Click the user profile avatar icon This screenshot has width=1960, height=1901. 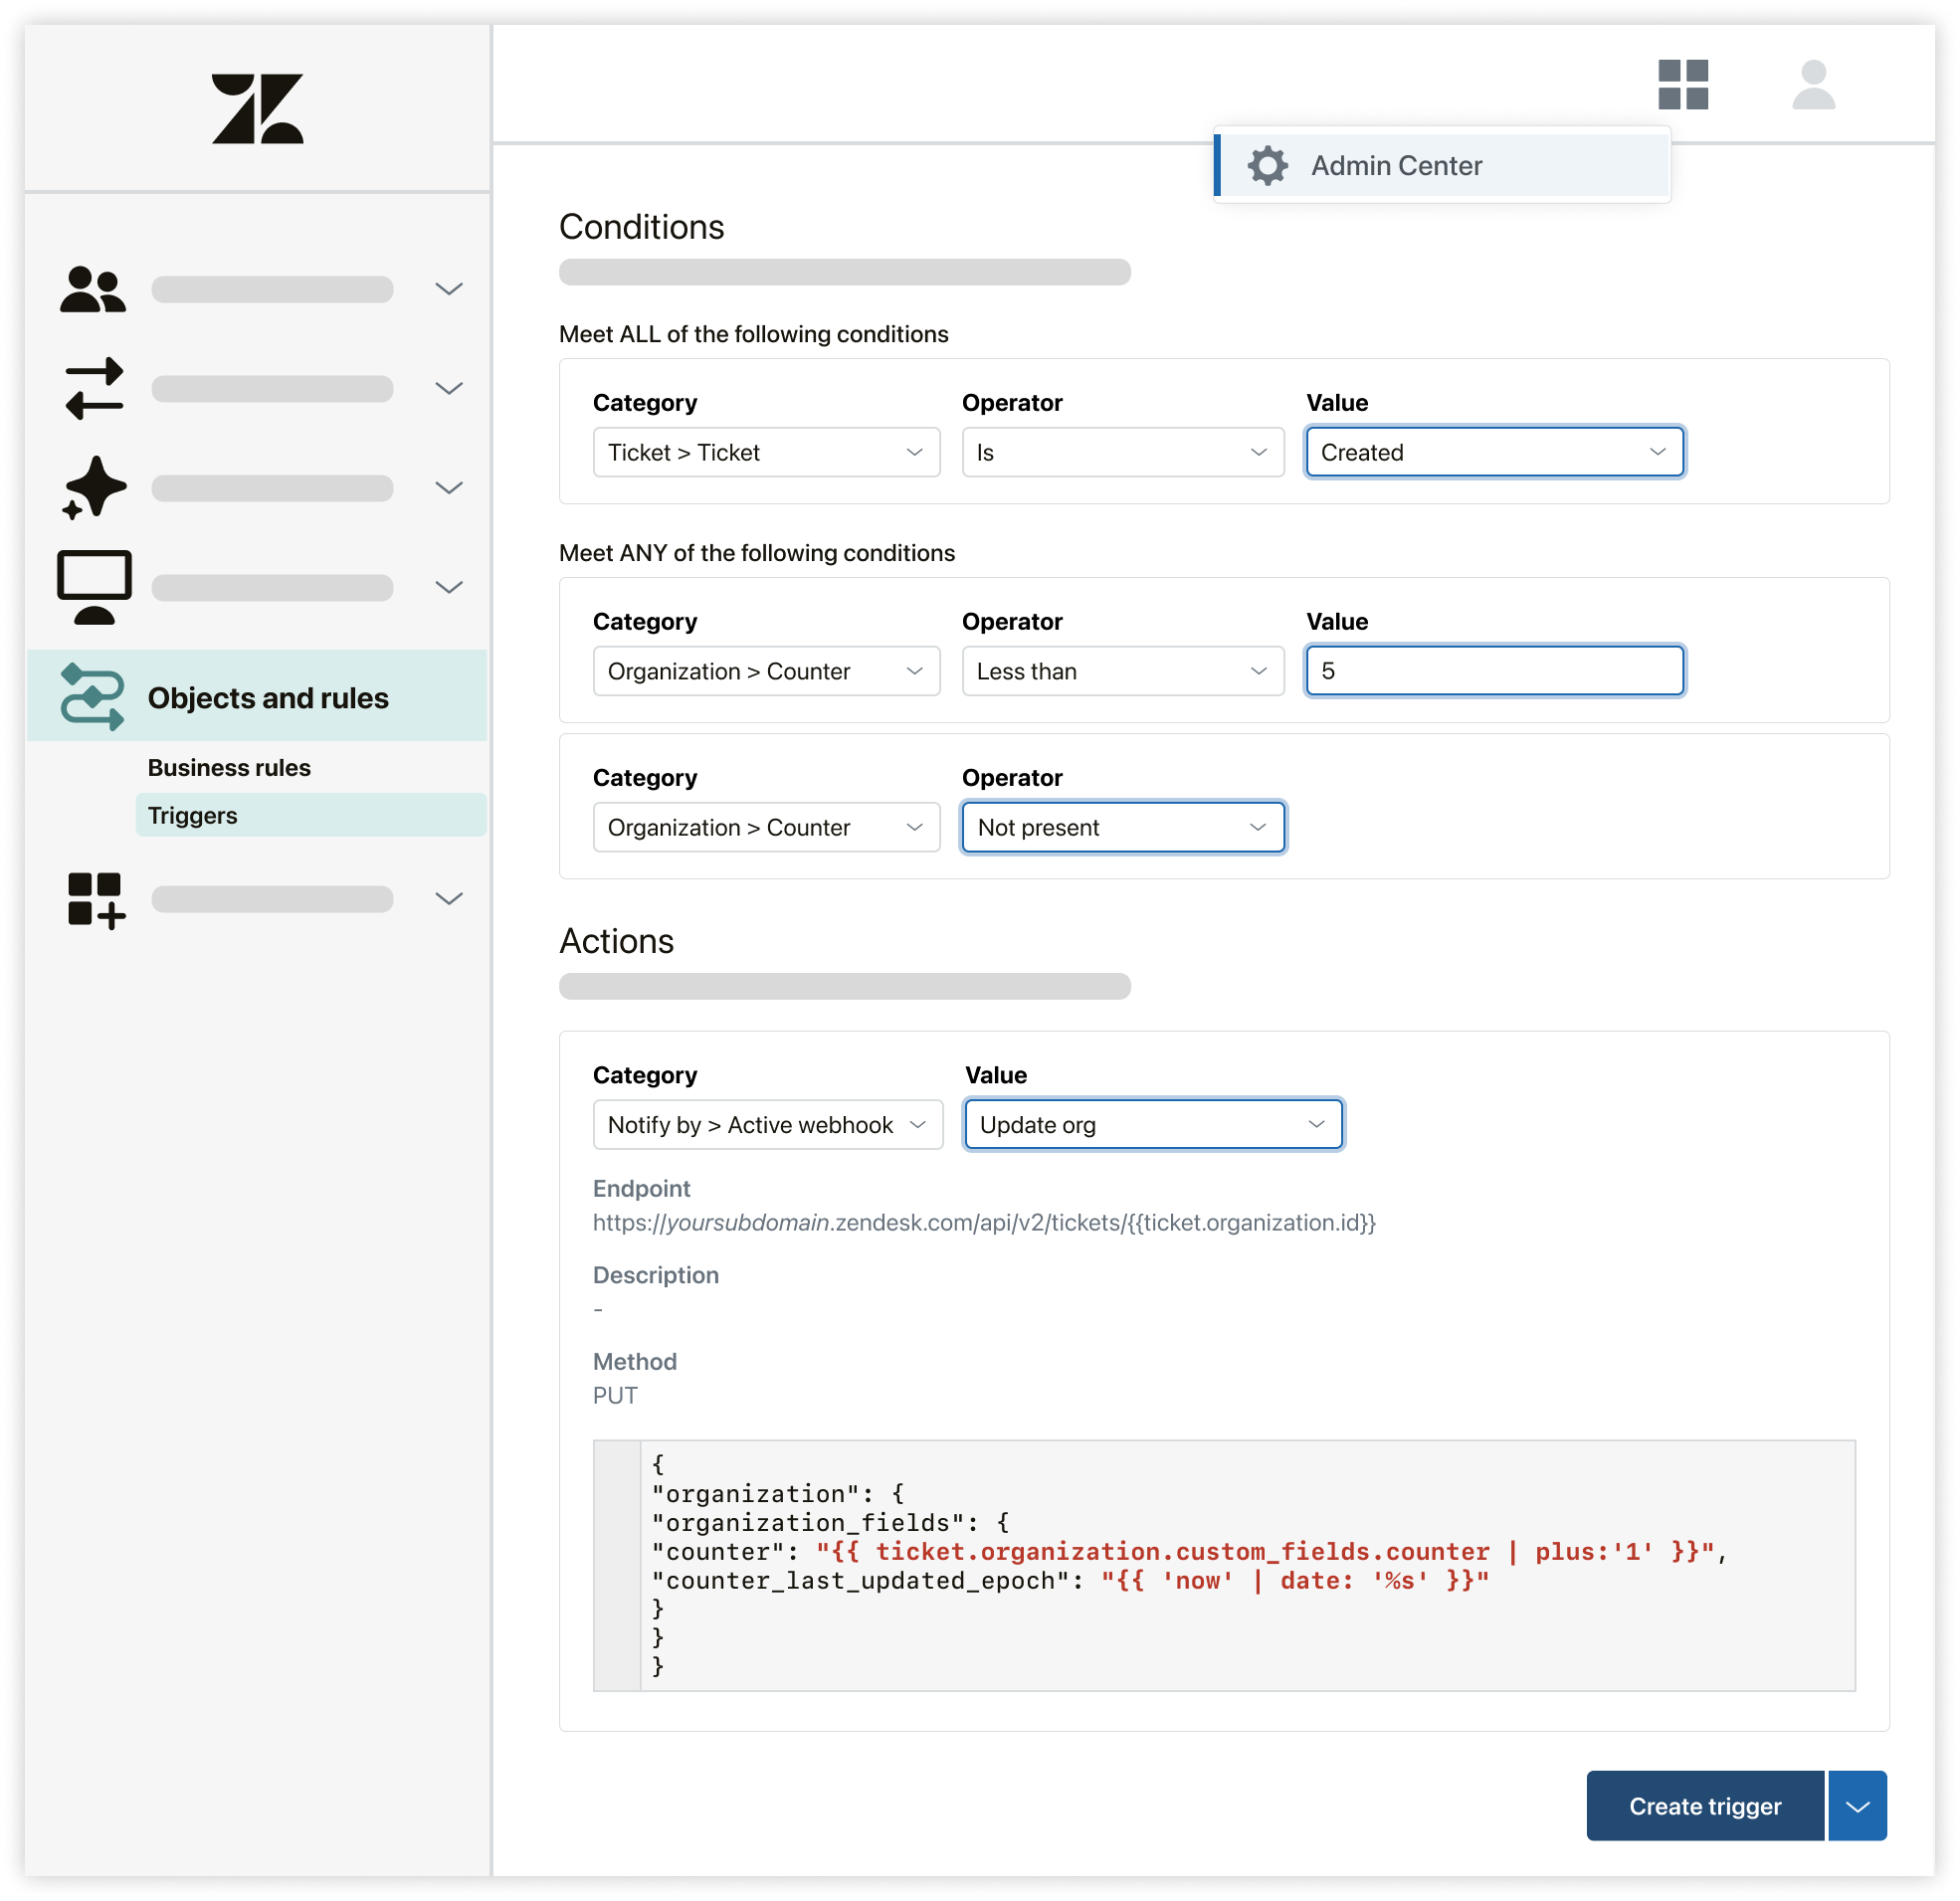tap(1812, 85)
